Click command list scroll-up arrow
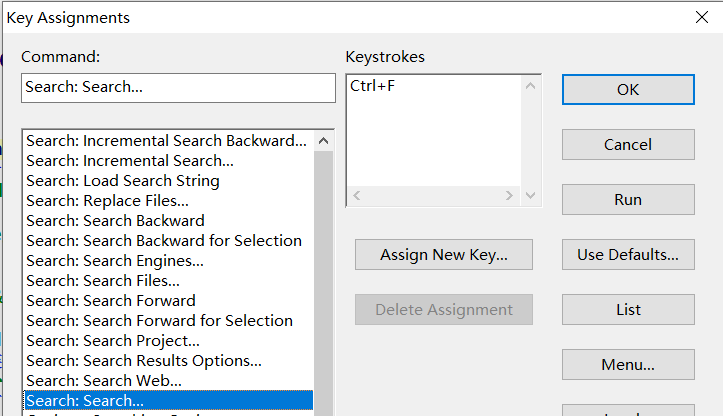 click(x=324, y=141)
